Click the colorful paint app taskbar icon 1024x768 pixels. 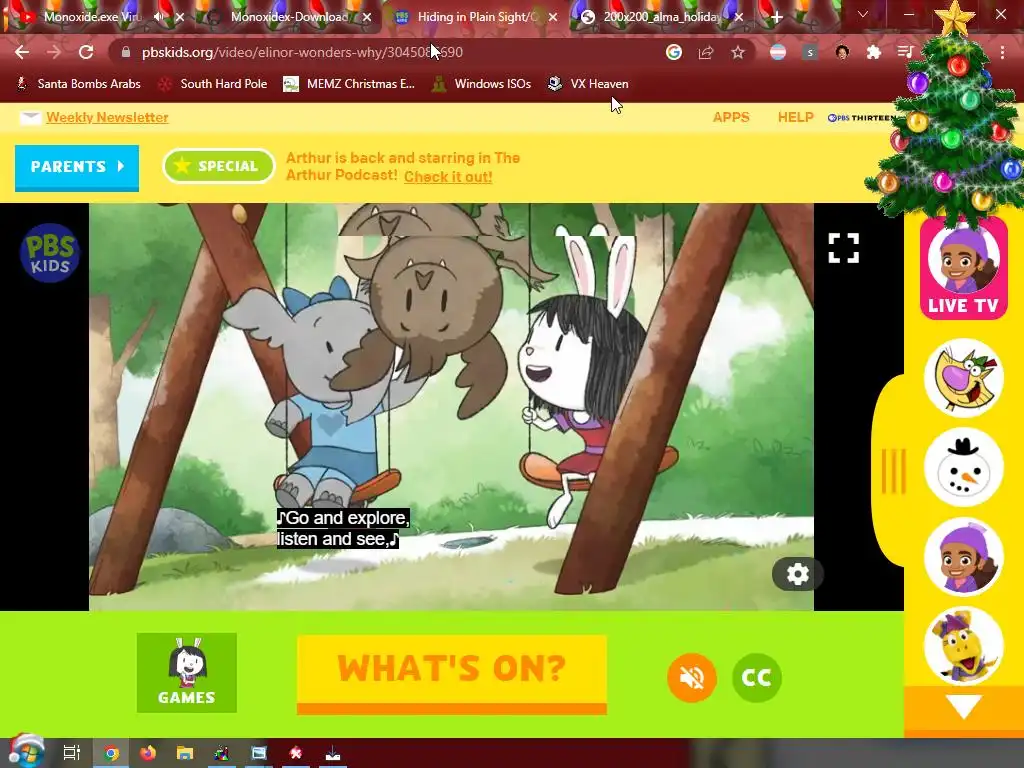tap(222, 753)
